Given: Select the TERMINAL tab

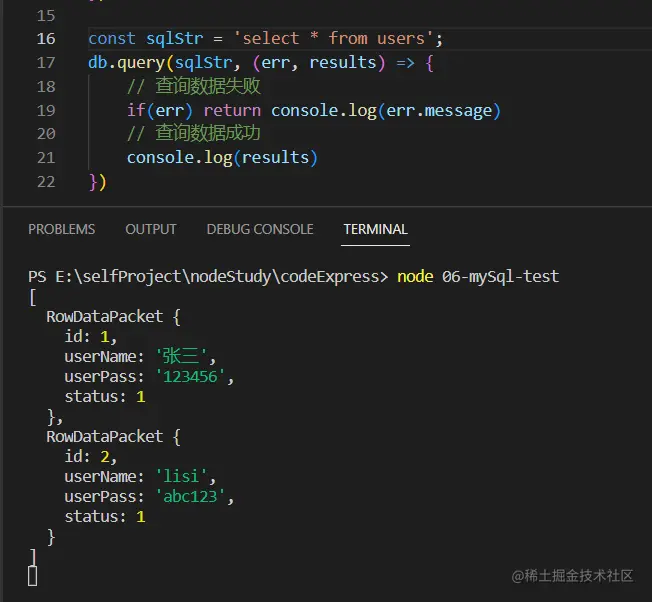Looking at the screenshot, I should coord(375,229).
